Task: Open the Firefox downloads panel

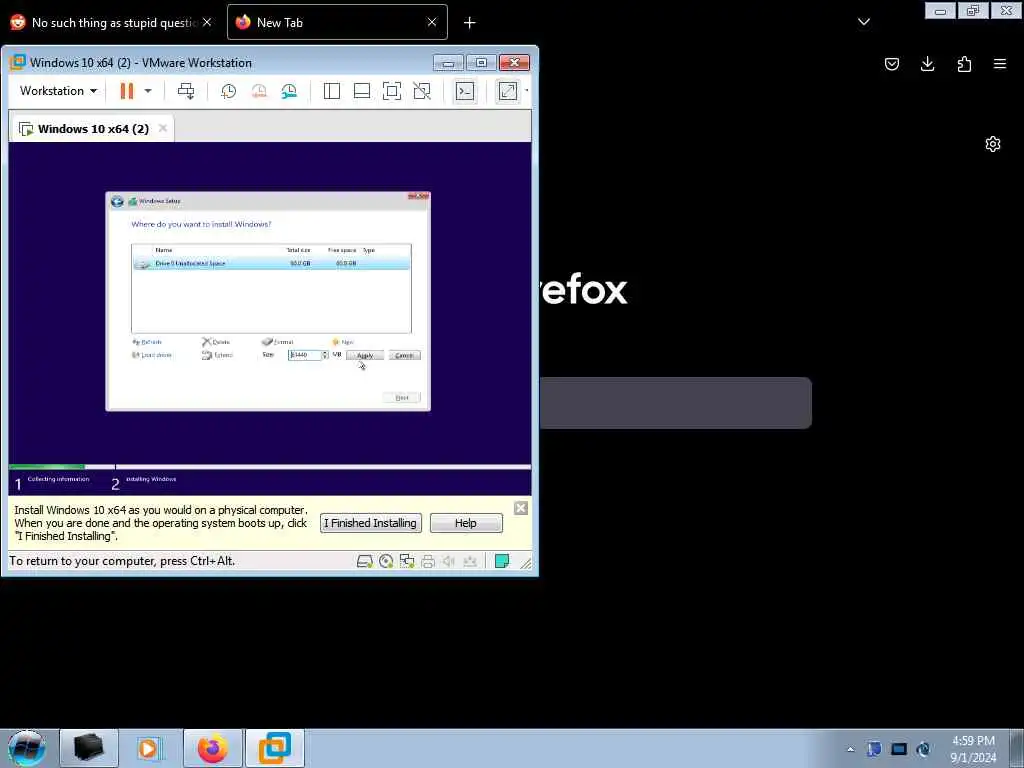Action: point(927,64)
